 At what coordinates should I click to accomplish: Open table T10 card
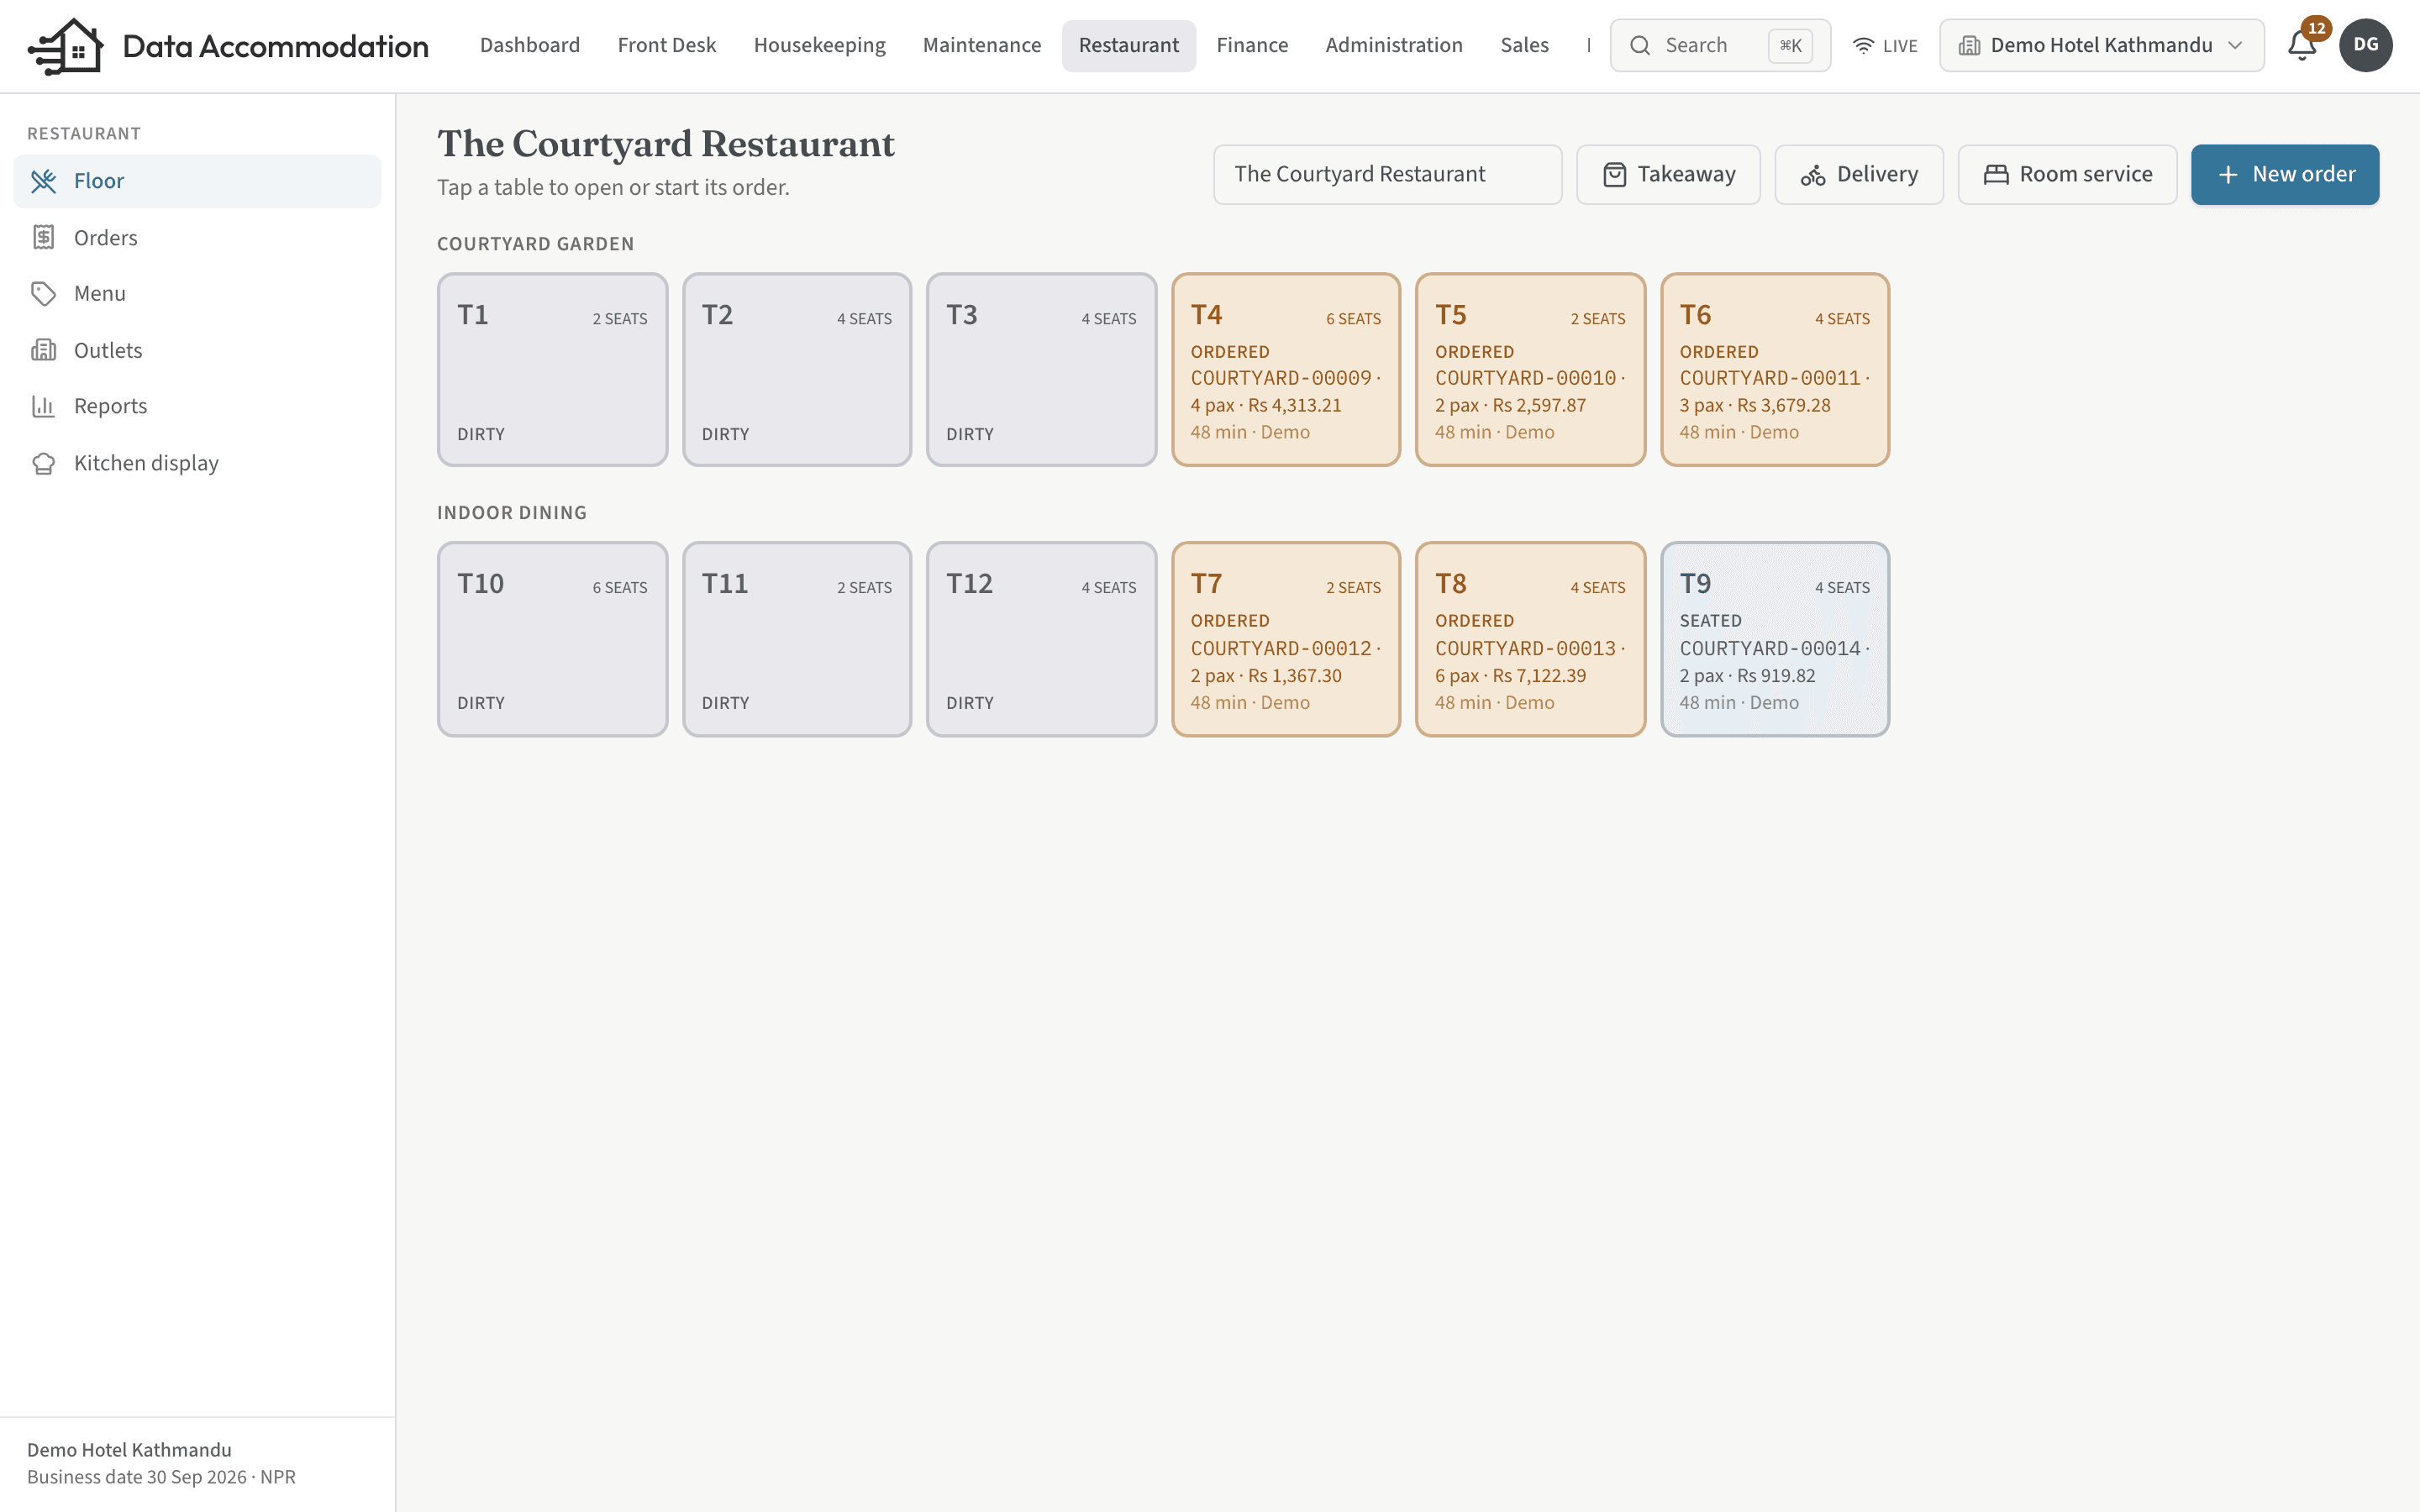pyautogui.click(x=552, y=639)
